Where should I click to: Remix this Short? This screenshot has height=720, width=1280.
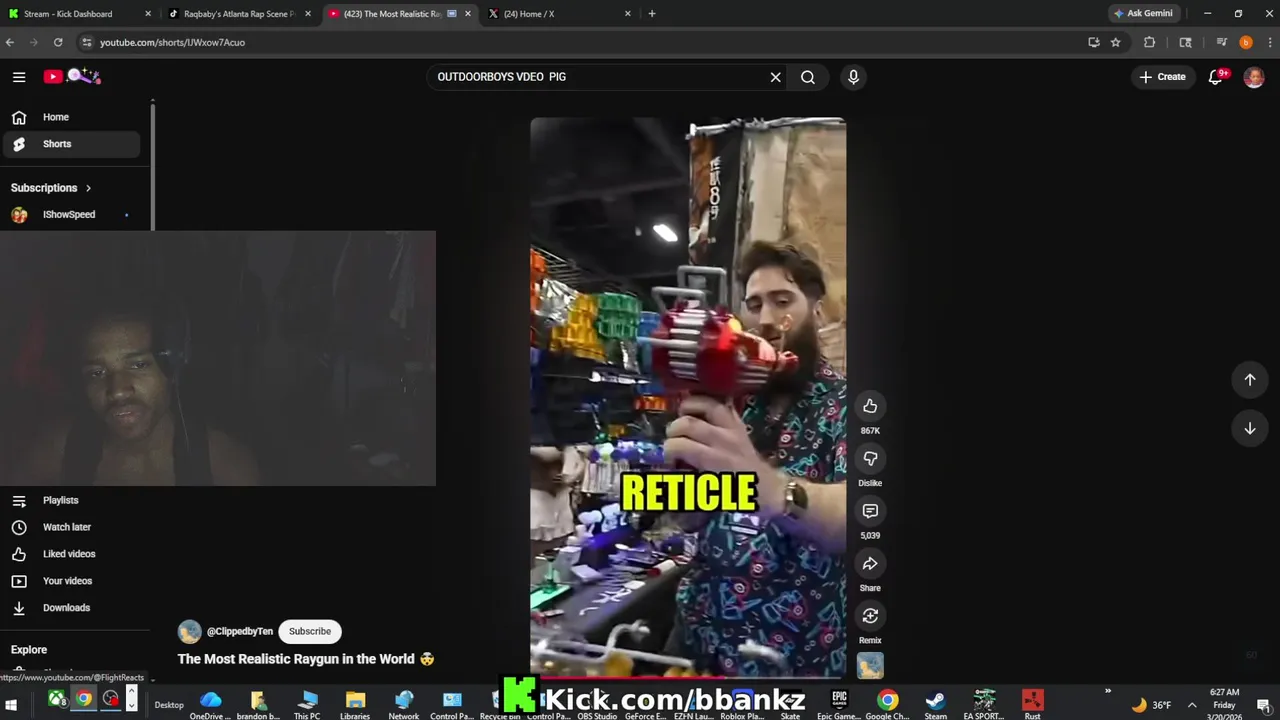(x=870, y=616)
